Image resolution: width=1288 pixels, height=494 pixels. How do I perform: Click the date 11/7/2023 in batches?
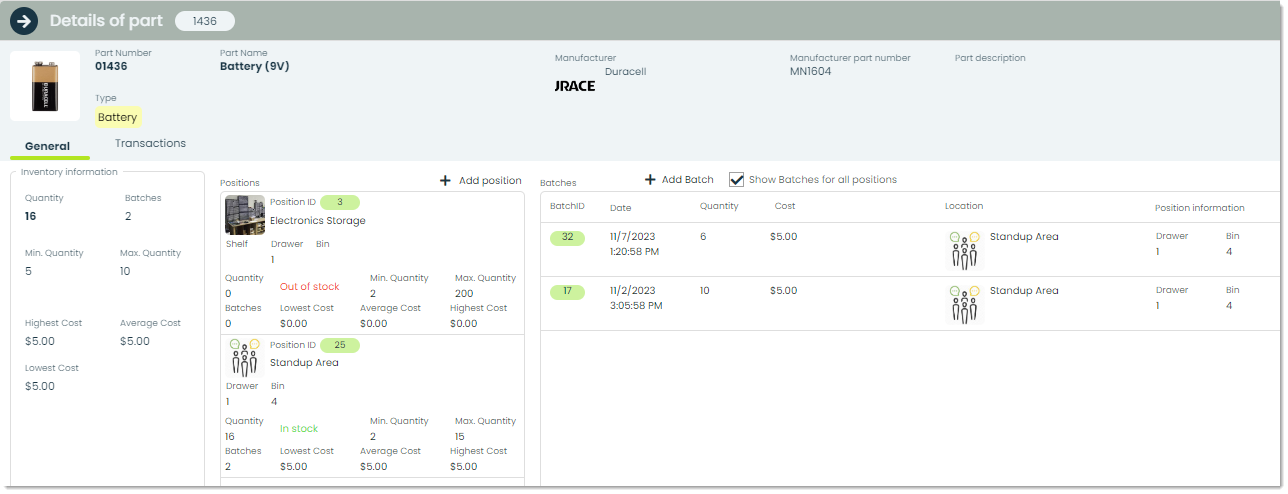(x=630, y=237)
